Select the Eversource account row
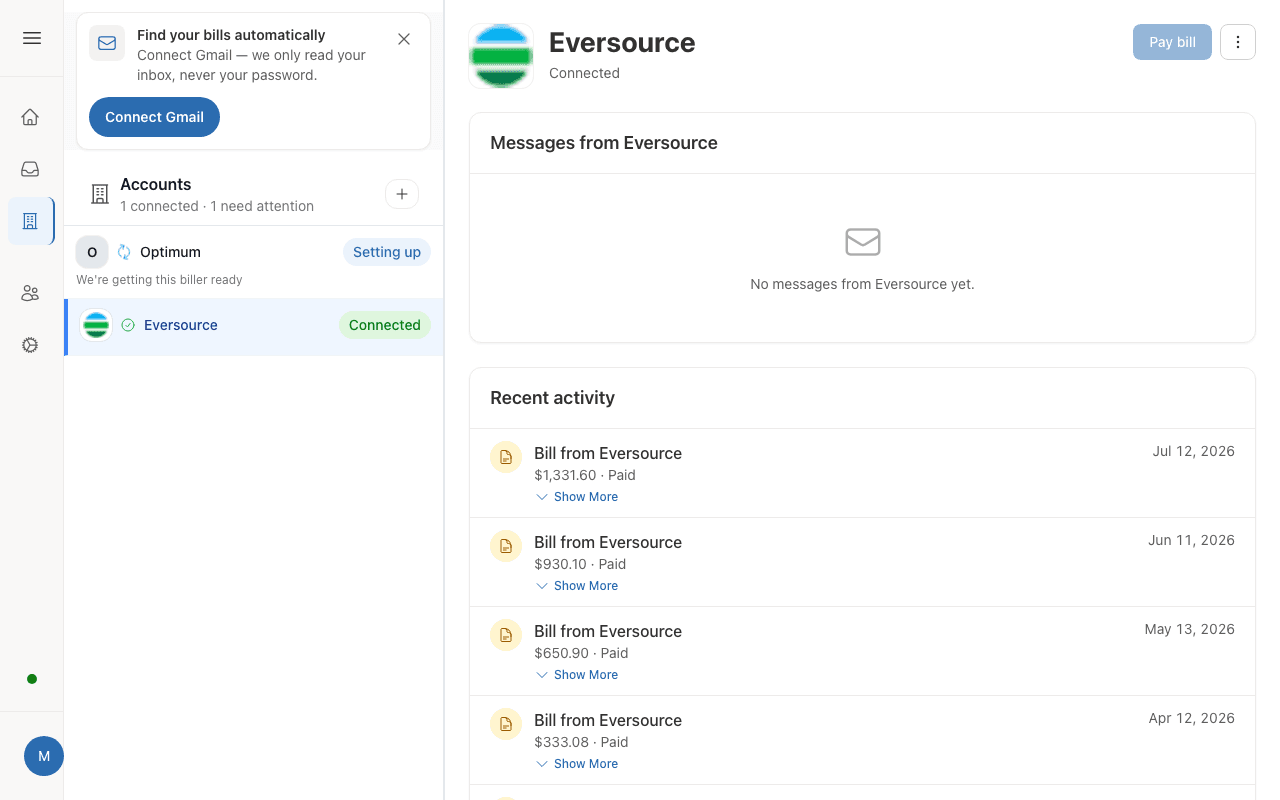 (x=254, y=326)
